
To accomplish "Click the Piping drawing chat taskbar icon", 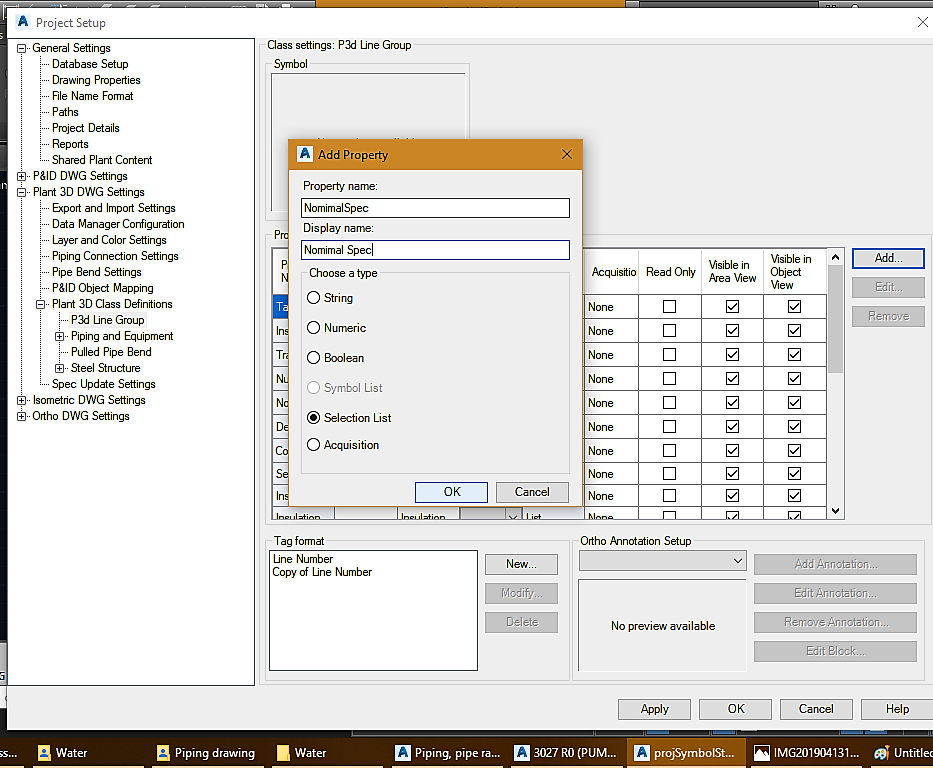I will pos(205,752).
